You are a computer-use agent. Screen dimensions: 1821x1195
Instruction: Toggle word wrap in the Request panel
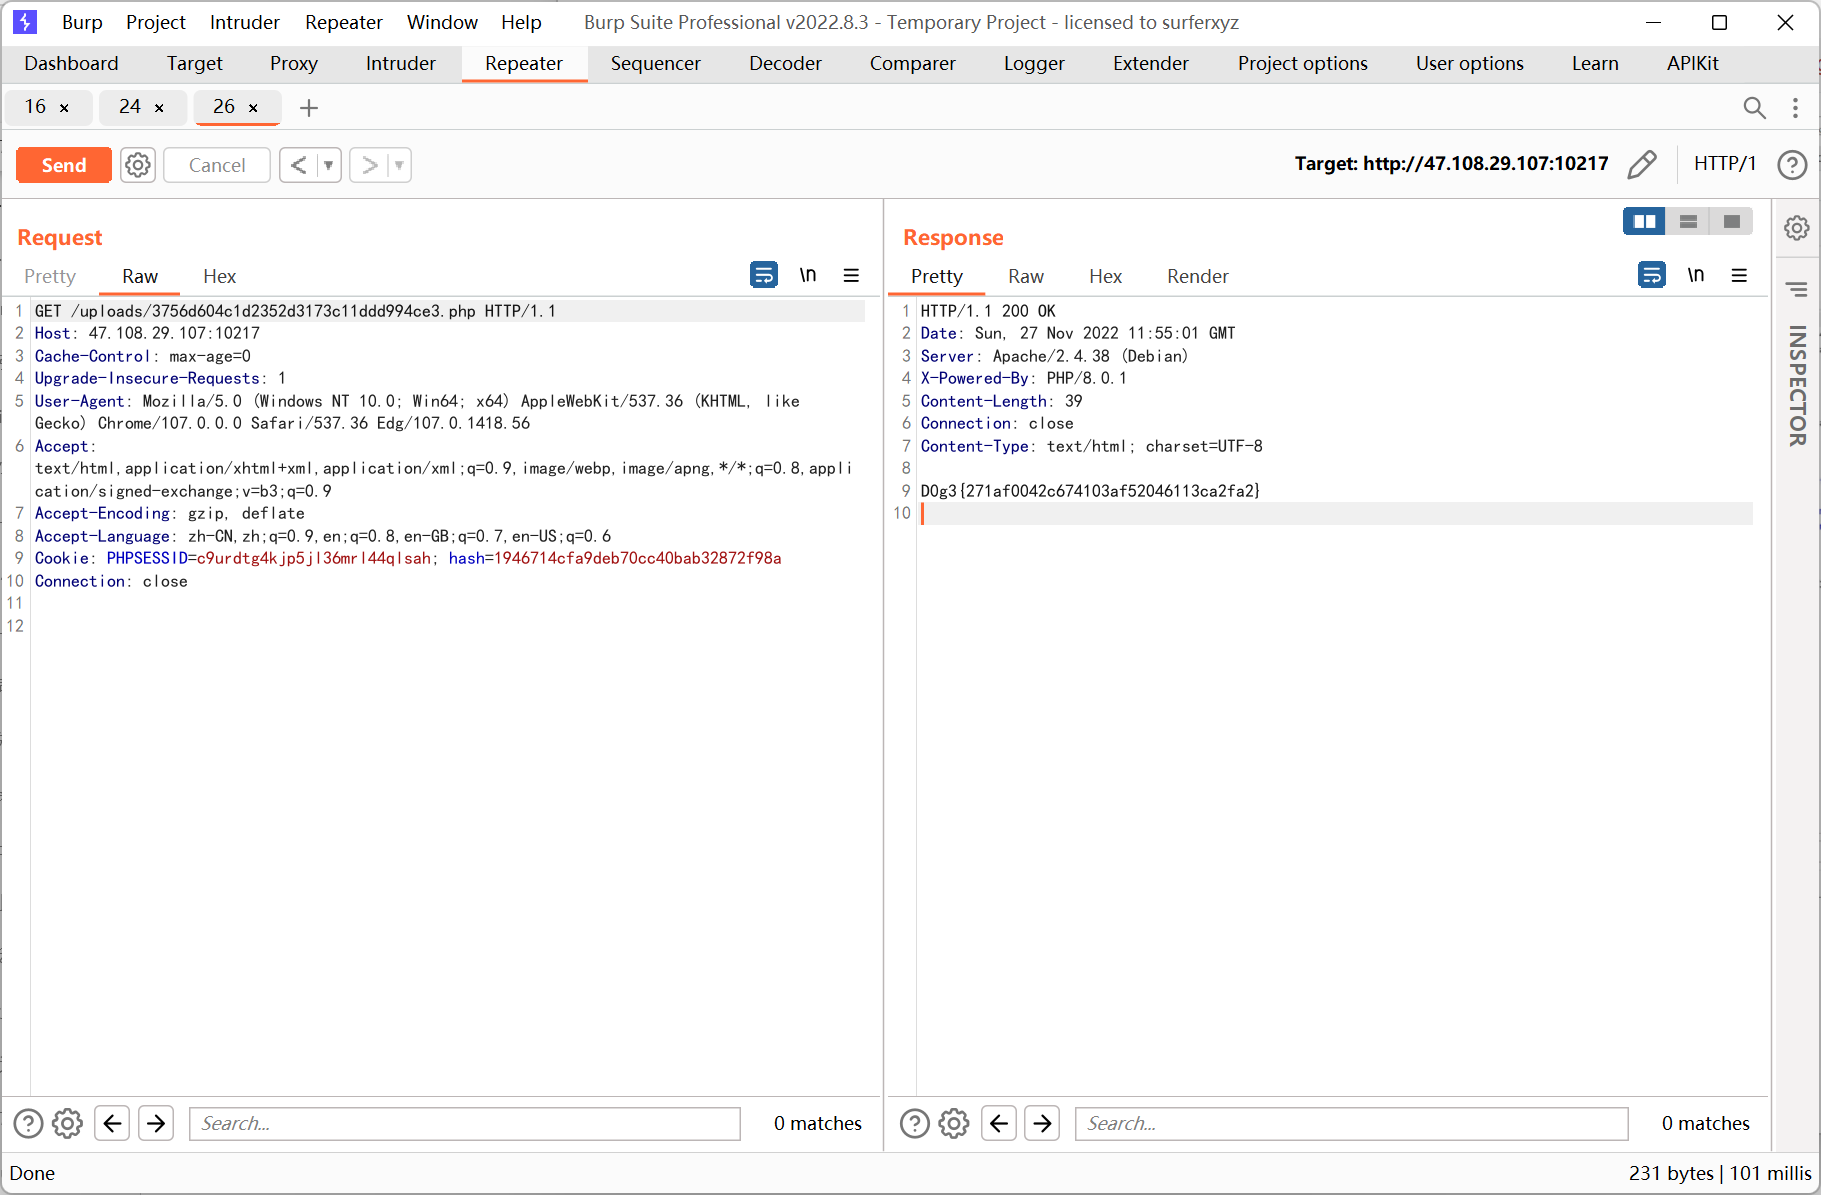click(764, 275)
